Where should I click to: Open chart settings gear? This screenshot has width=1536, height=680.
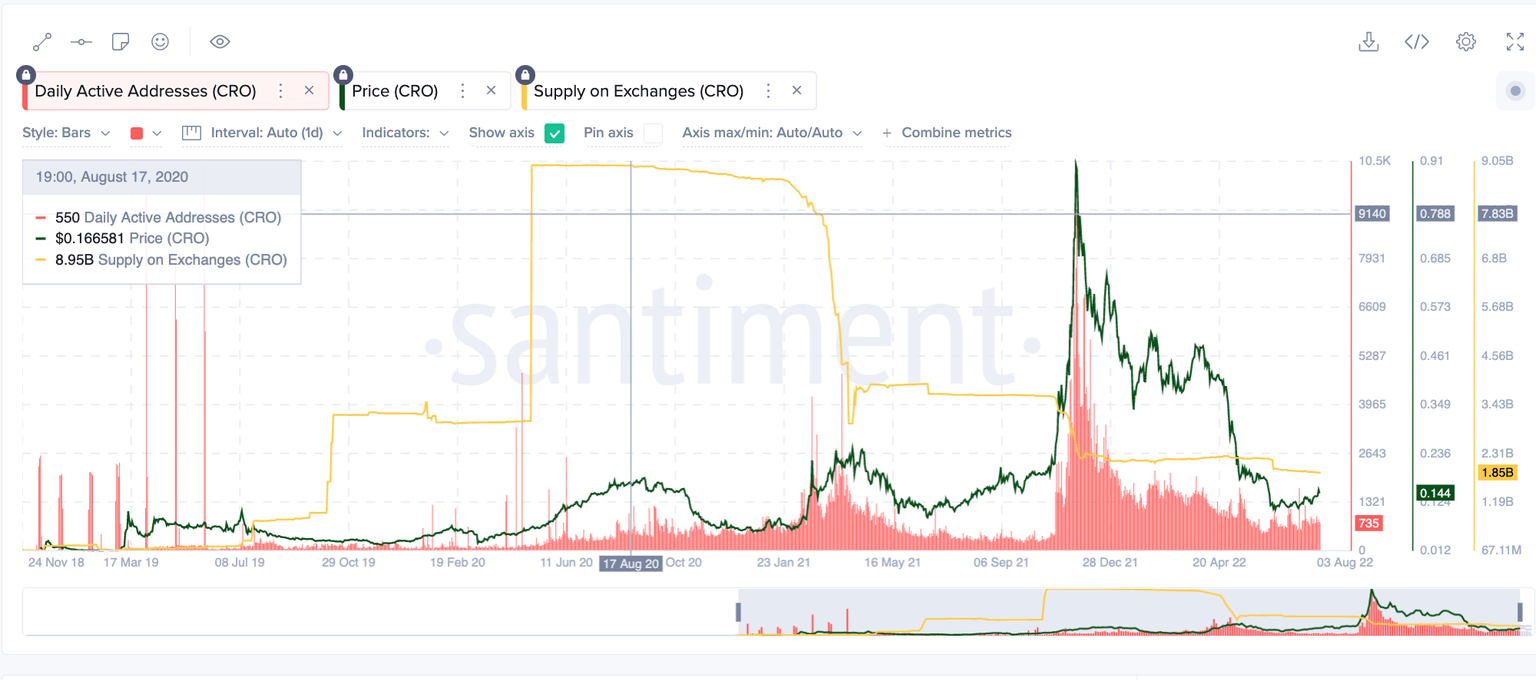[x=1466, y=41]
